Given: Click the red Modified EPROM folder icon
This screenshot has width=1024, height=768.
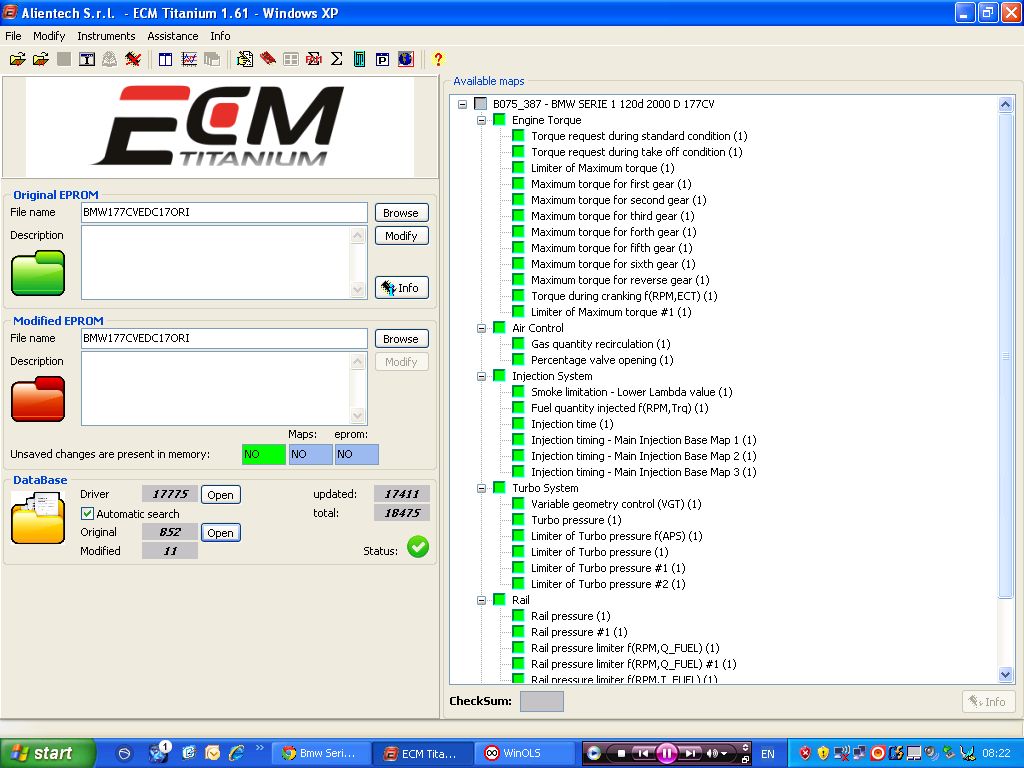Looking at the screenshot, I should (x=38, y=399).
